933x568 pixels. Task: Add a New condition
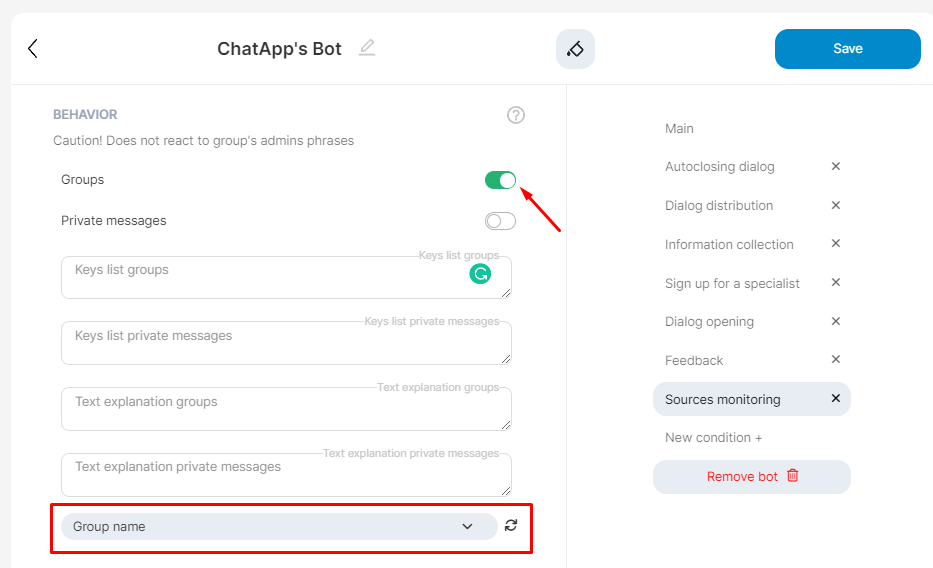[x=713, y=438]
